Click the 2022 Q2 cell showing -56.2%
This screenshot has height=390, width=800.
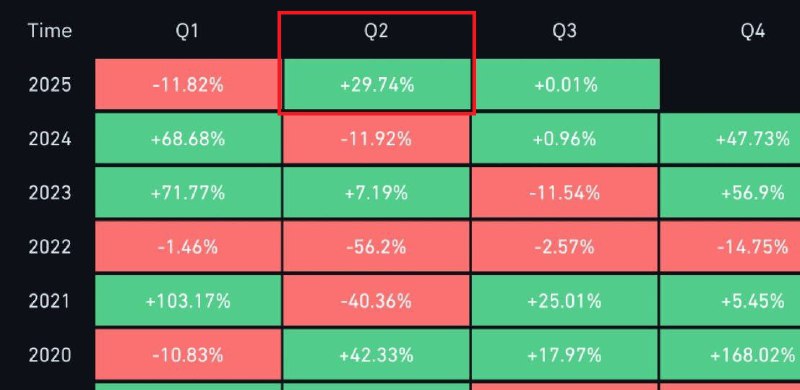click(376, 247)
